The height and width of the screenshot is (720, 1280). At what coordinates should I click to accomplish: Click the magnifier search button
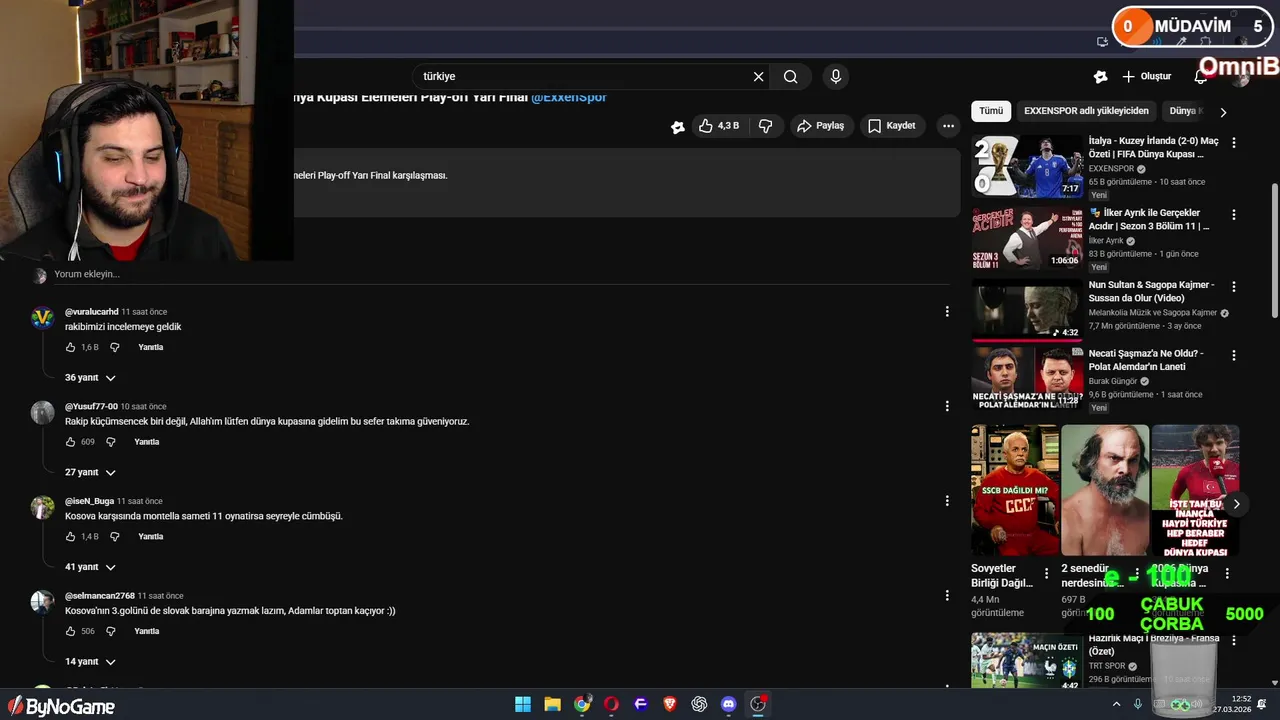pyautogui.click(x=791, y=77)
